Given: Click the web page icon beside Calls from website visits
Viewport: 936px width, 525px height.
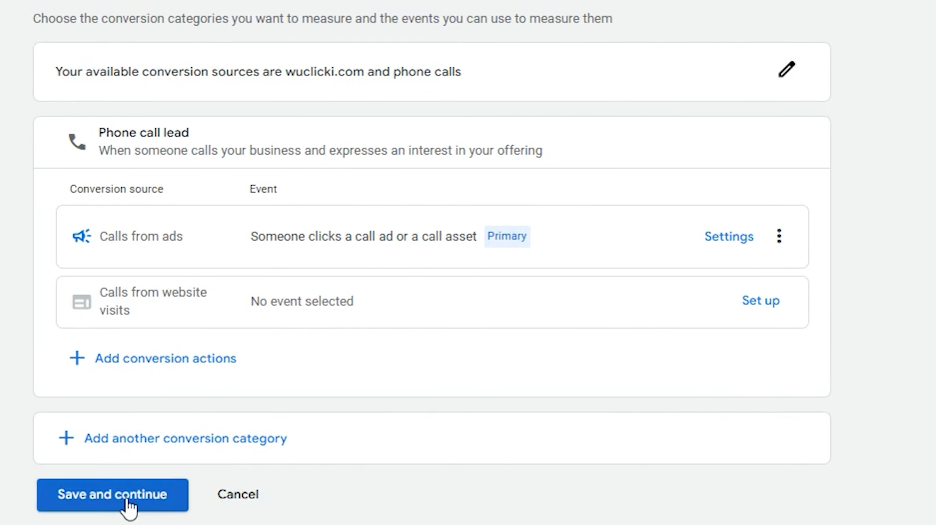Looking at the screenshot, I should (x=82, y=302).
